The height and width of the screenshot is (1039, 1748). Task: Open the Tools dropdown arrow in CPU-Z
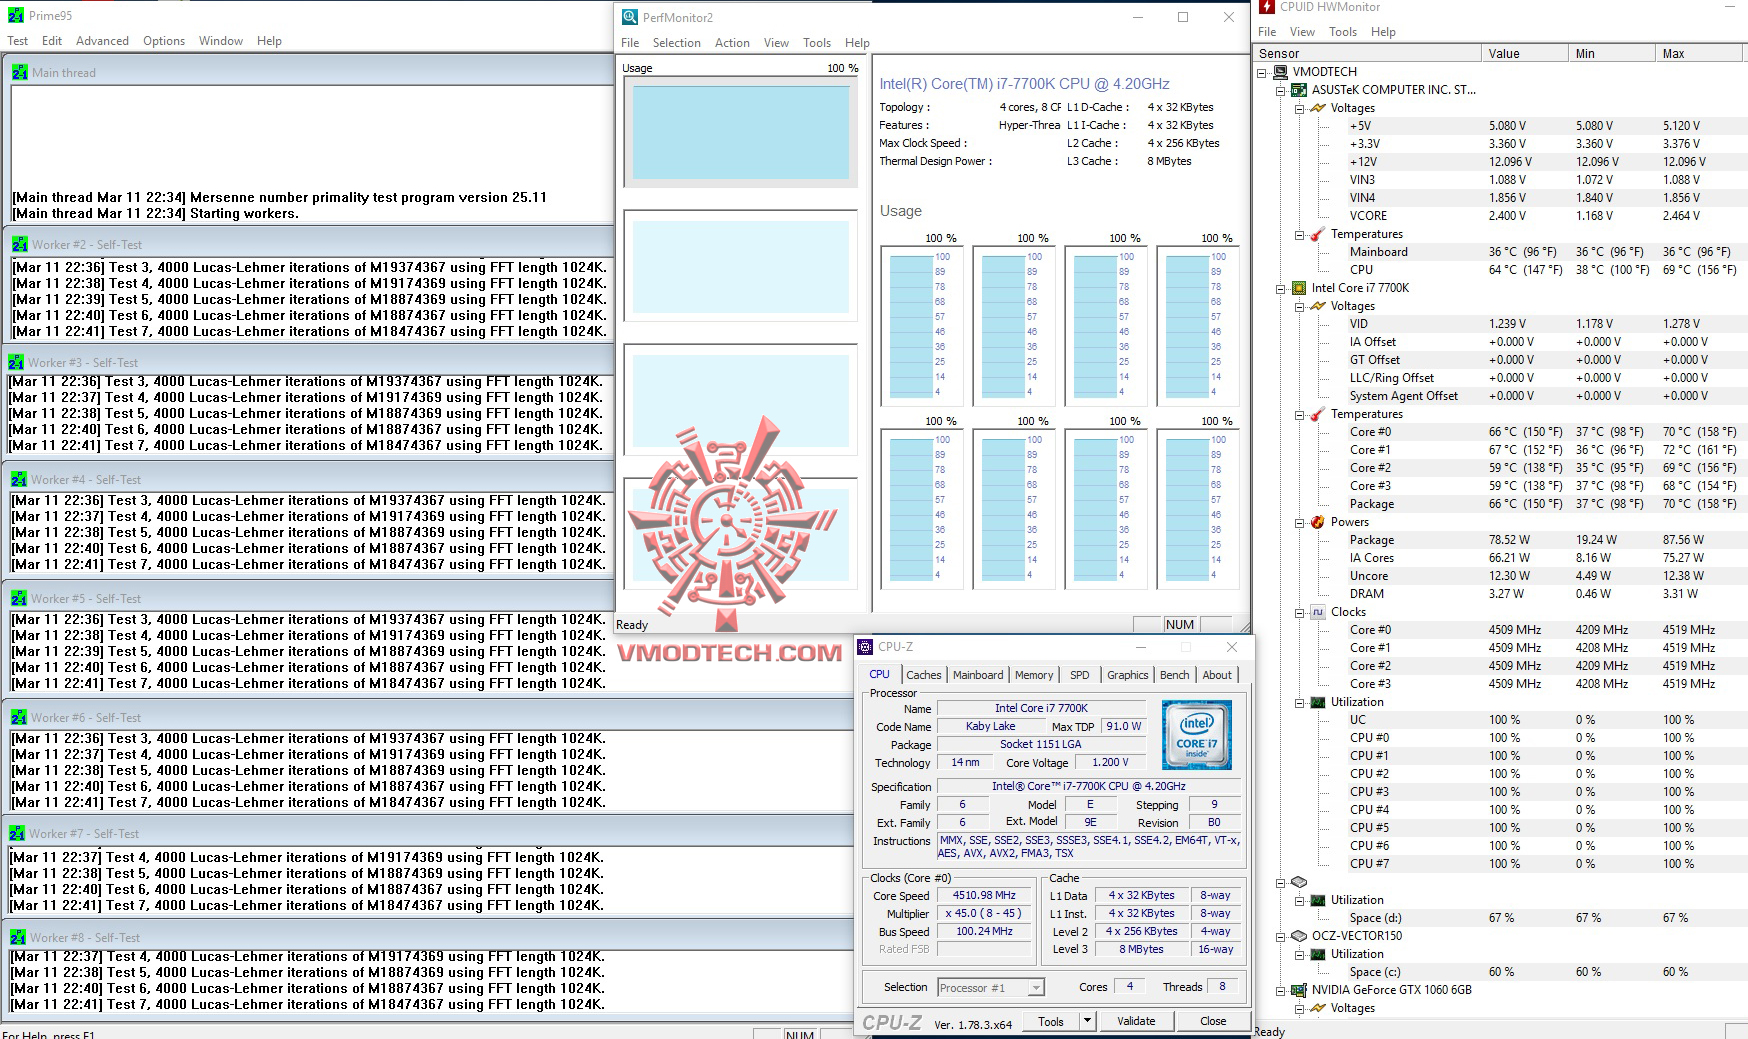point(1087,1021)
